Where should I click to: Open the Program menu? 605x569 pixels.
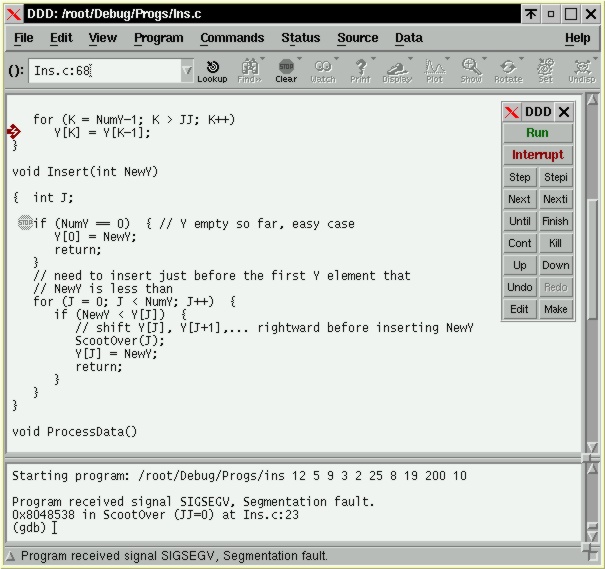pos(158,38)
